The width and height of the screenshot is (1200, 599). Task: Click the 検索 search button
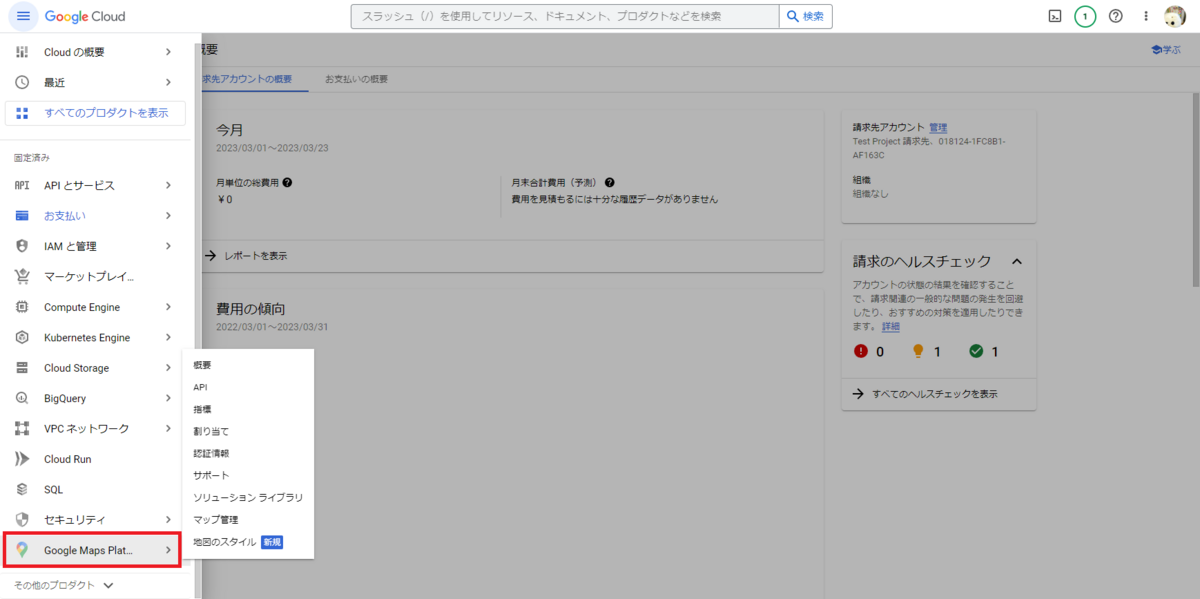806,16
